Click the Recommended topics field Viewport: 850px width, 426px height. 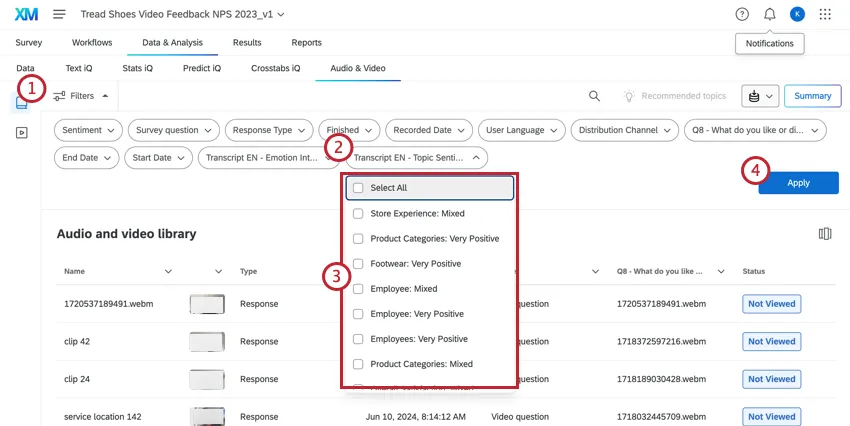683,96
